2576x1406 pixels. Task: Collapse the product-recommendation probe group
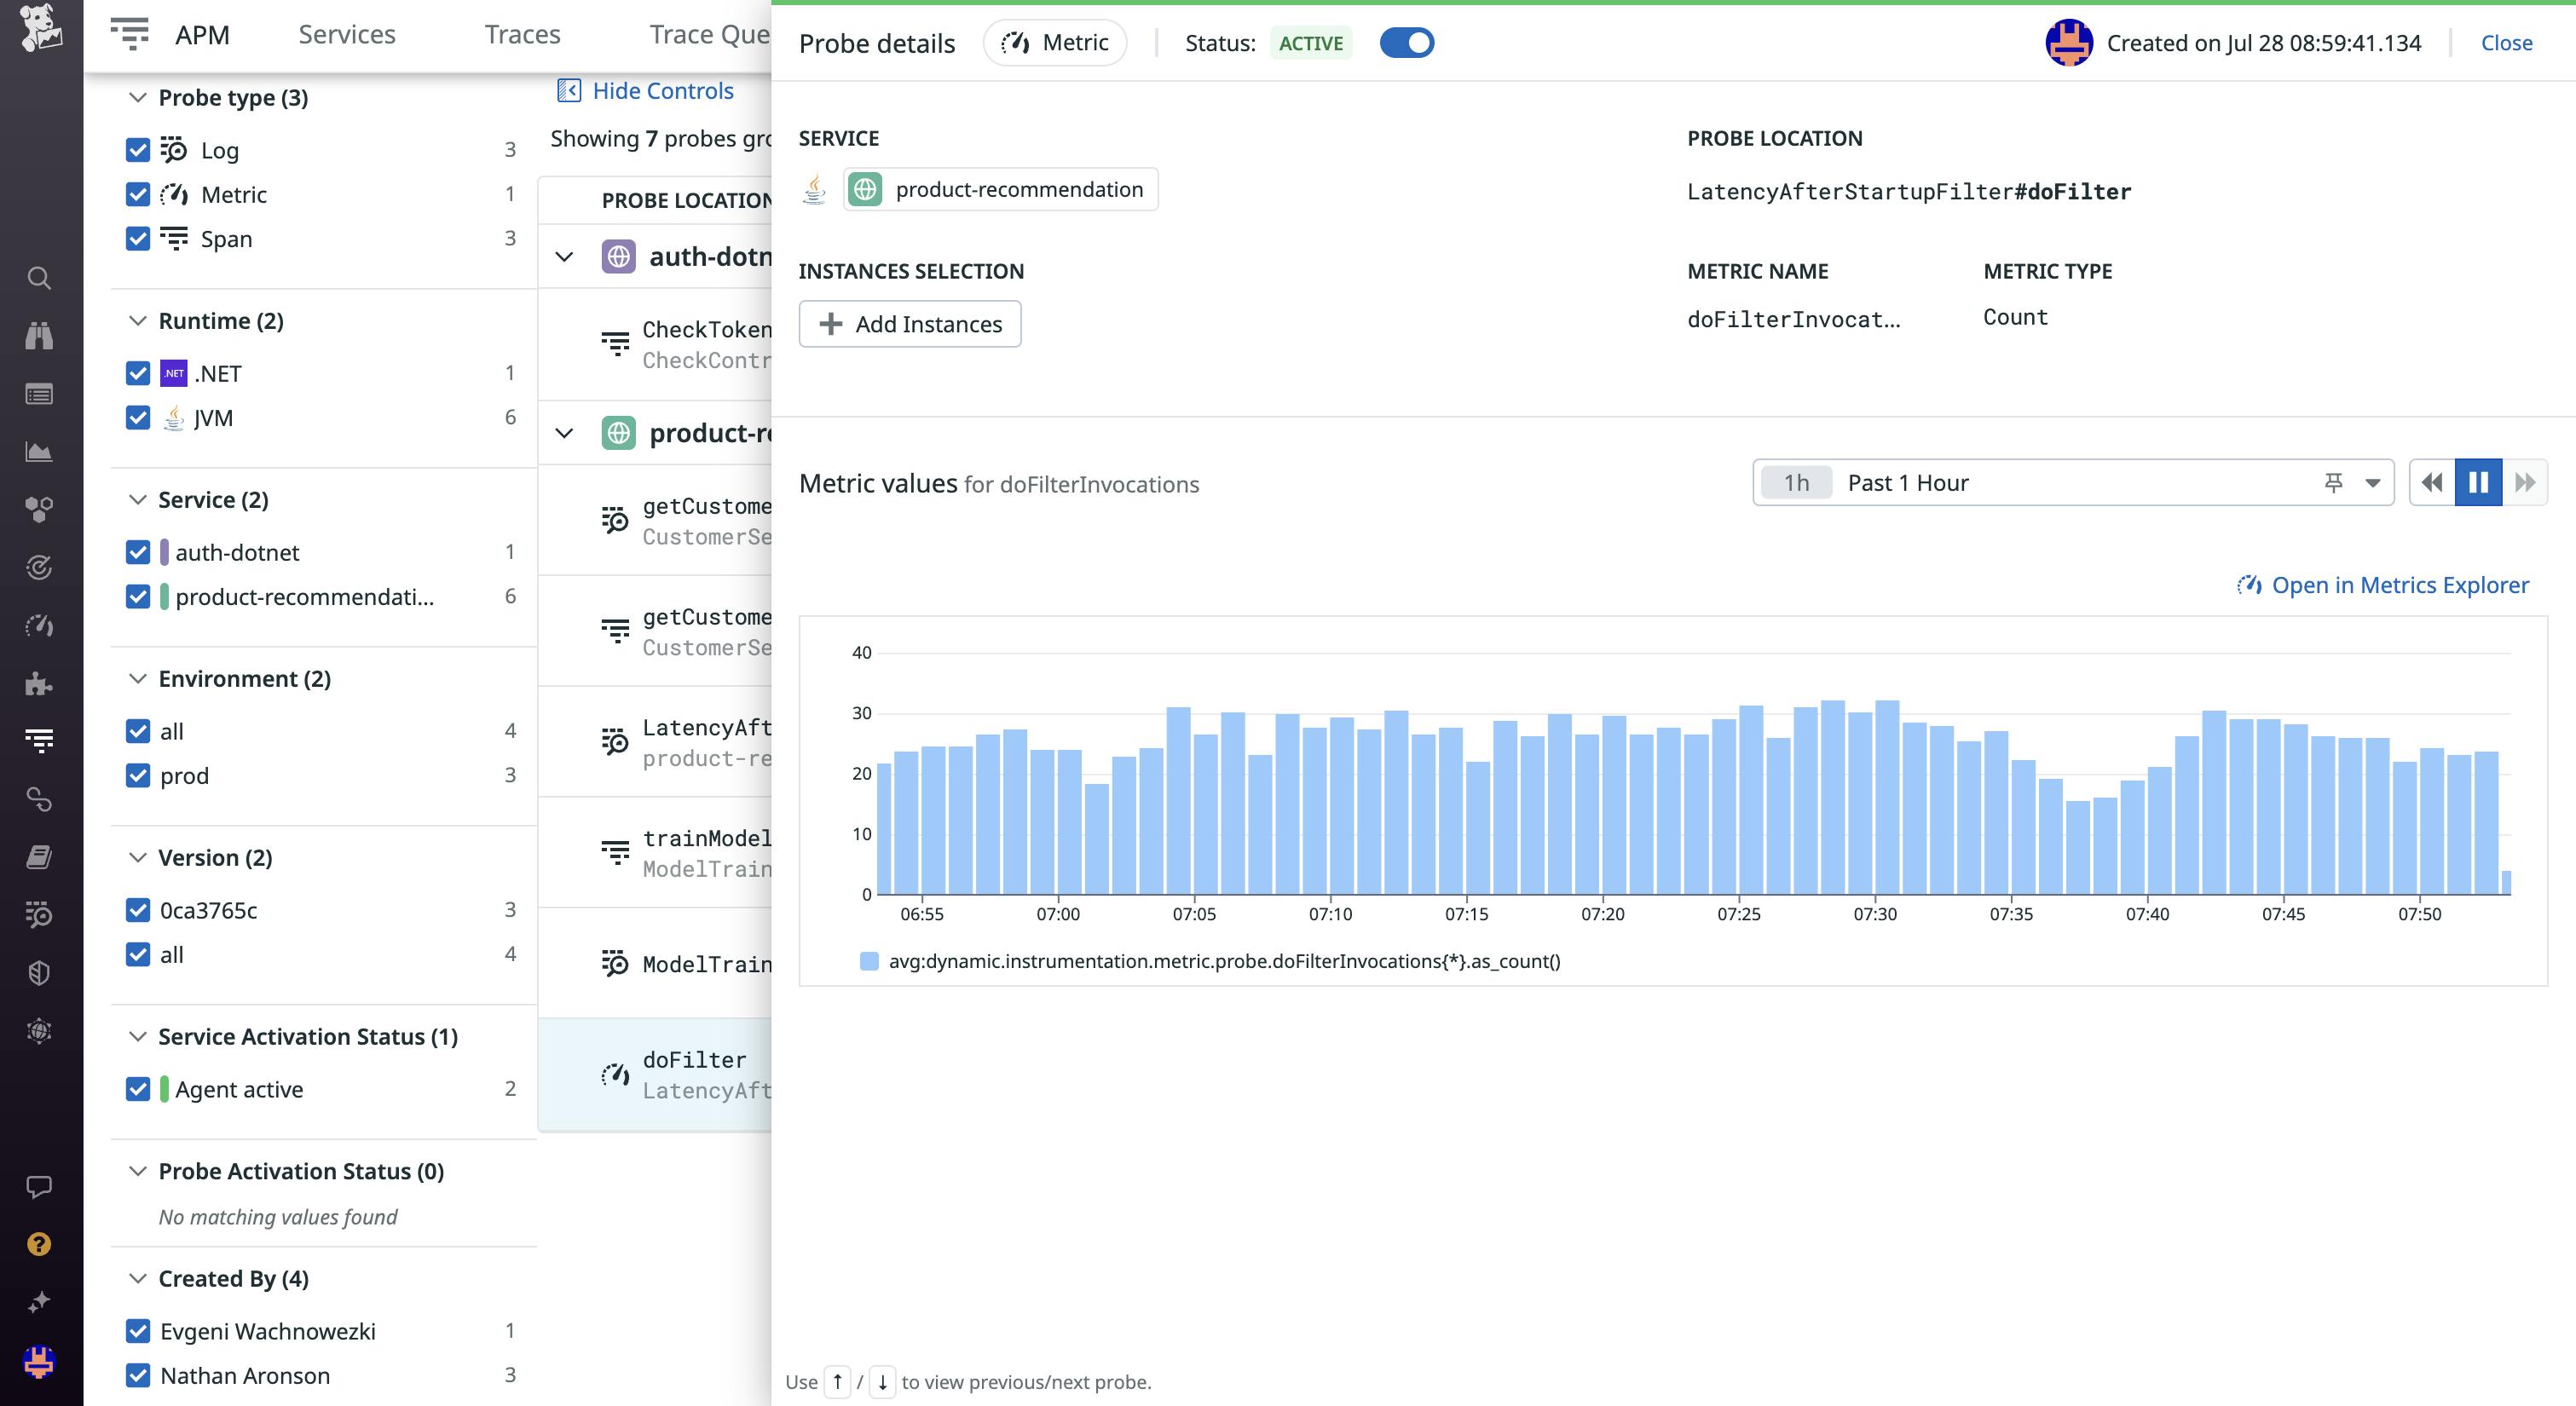(565, 433)
